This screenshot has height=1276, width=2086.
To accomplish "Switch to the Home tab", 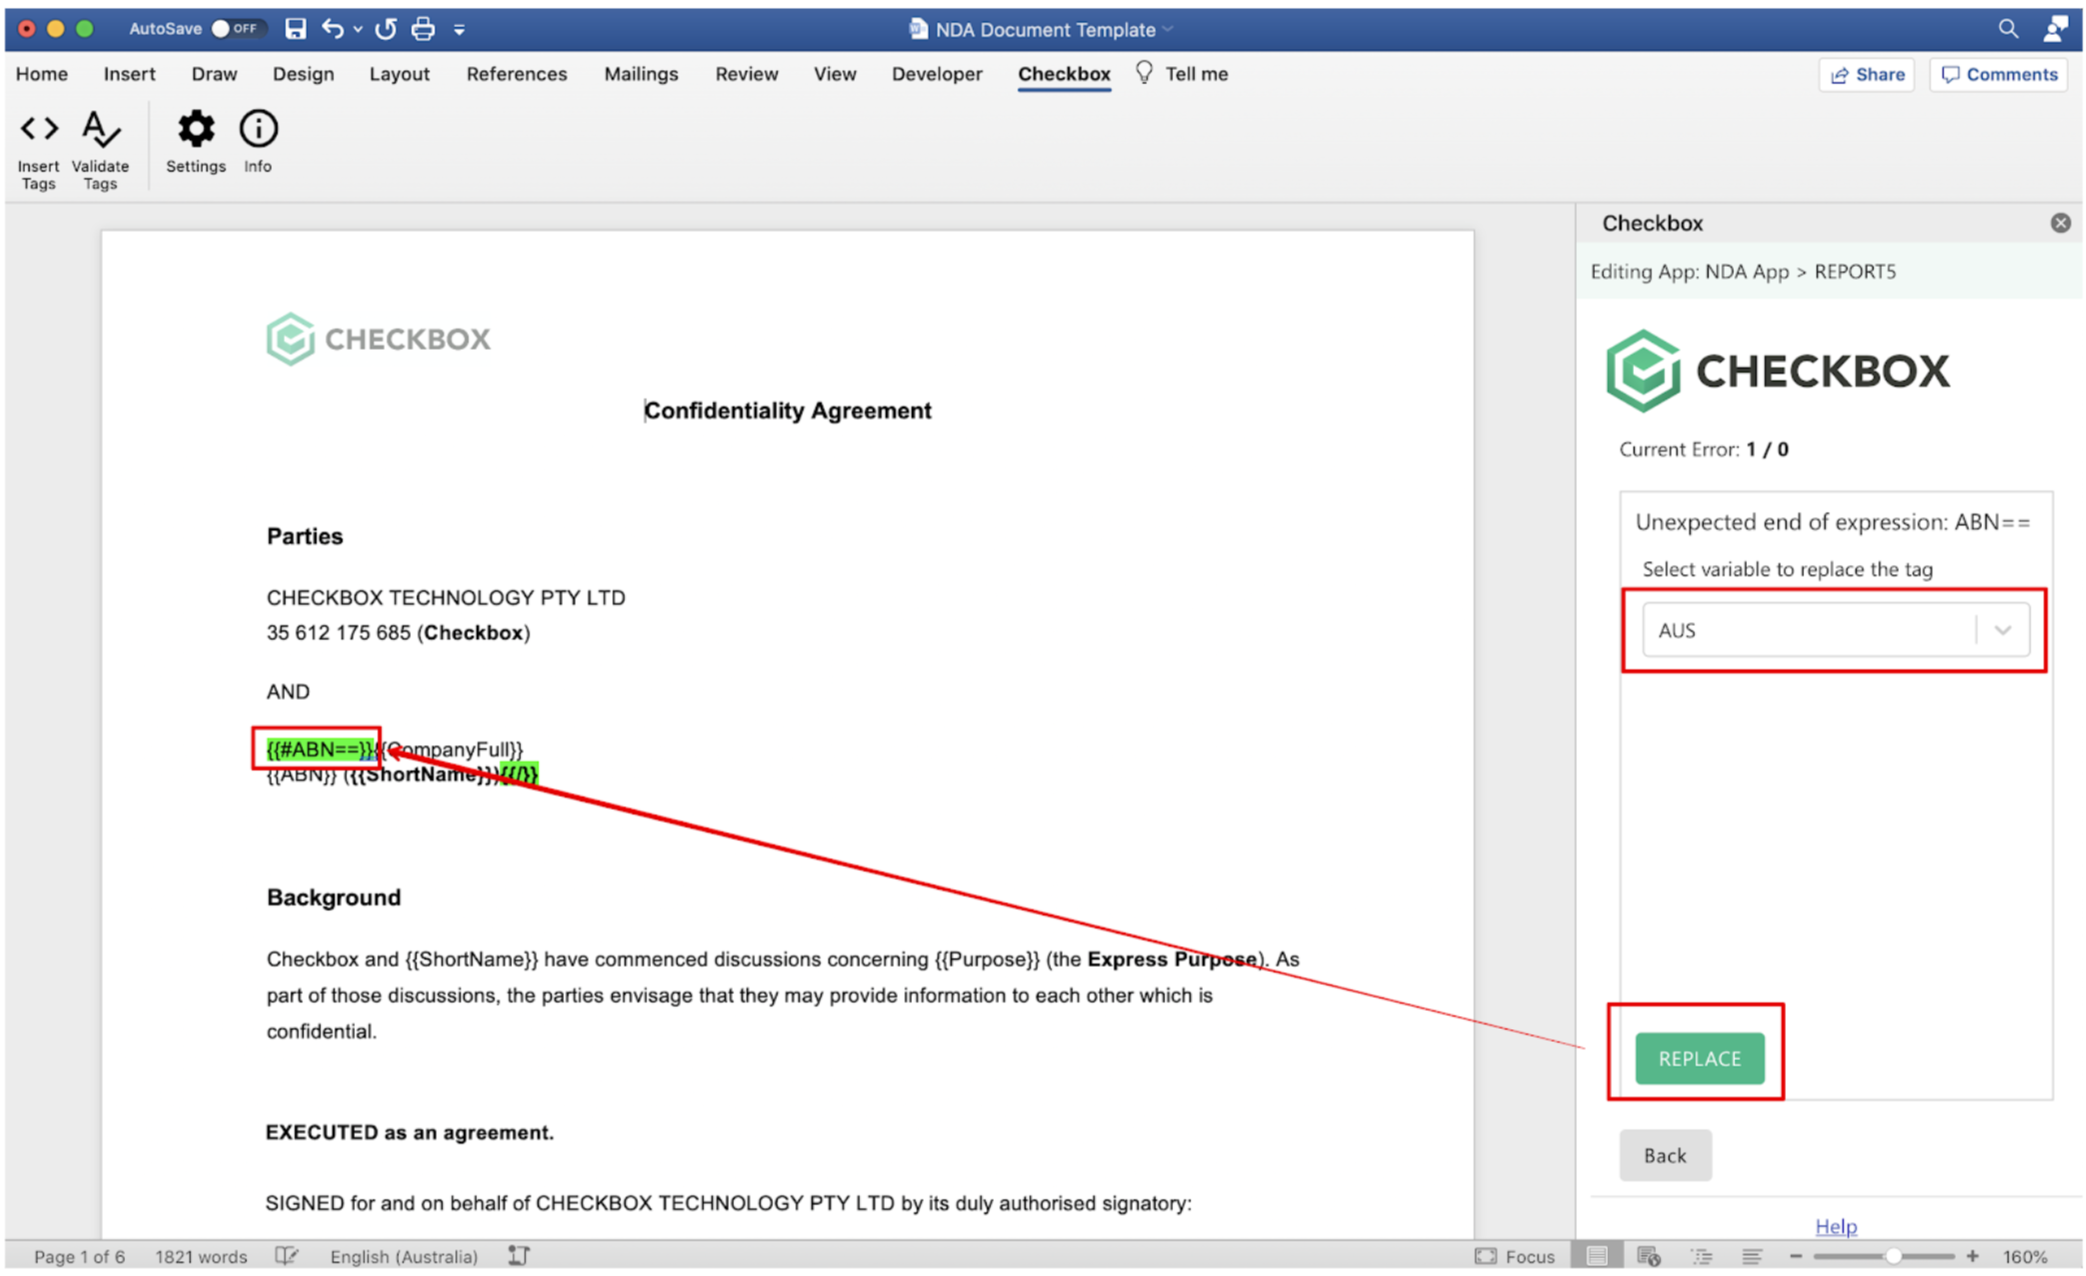I will click(x=42, y=74).
